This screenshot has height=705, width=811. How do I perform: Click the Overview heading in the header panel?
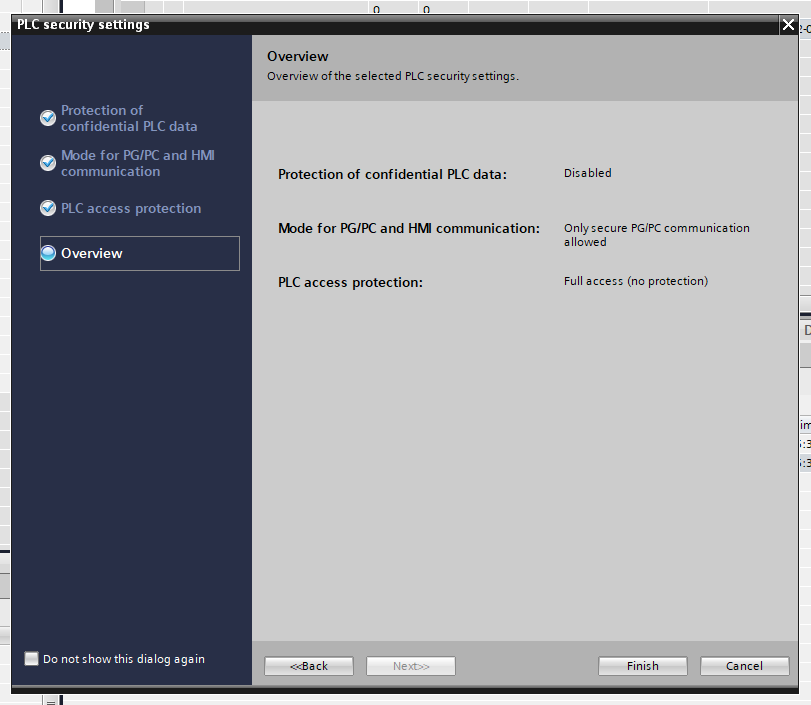click(x=297, y=57)
